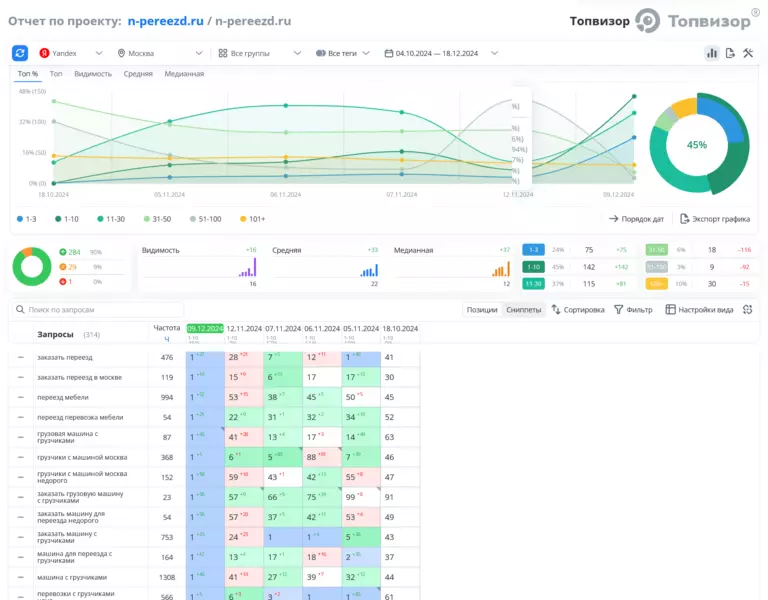Toggle the 1-3 chart legend series

pos(26,219)
